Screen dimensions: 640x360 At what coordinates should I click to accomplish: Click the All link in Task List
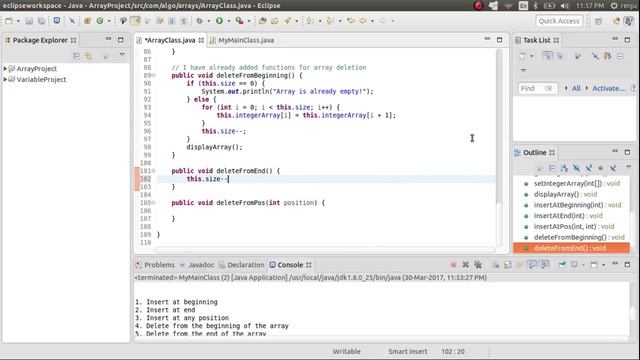pyautogui.click(x=576, y=88)
